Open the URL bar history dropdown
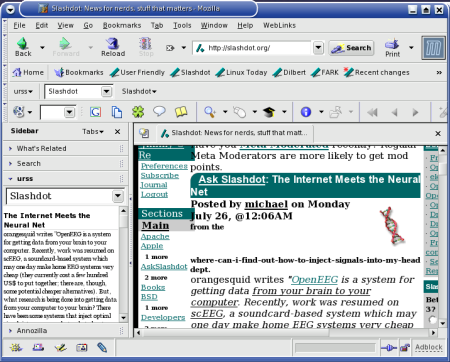Image resolution: width=450 pixels, height=362 pixels. tap(318, 48)
